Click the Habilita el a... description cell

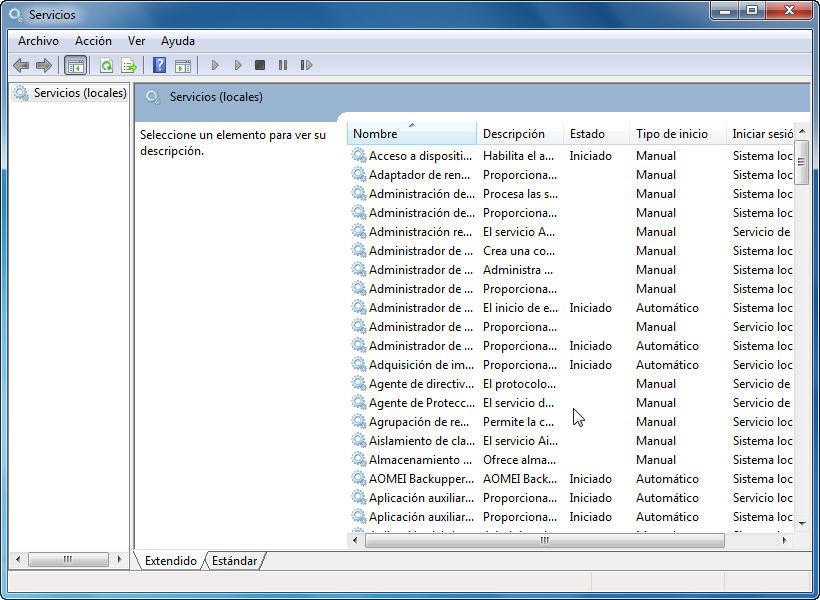[518, 156]
